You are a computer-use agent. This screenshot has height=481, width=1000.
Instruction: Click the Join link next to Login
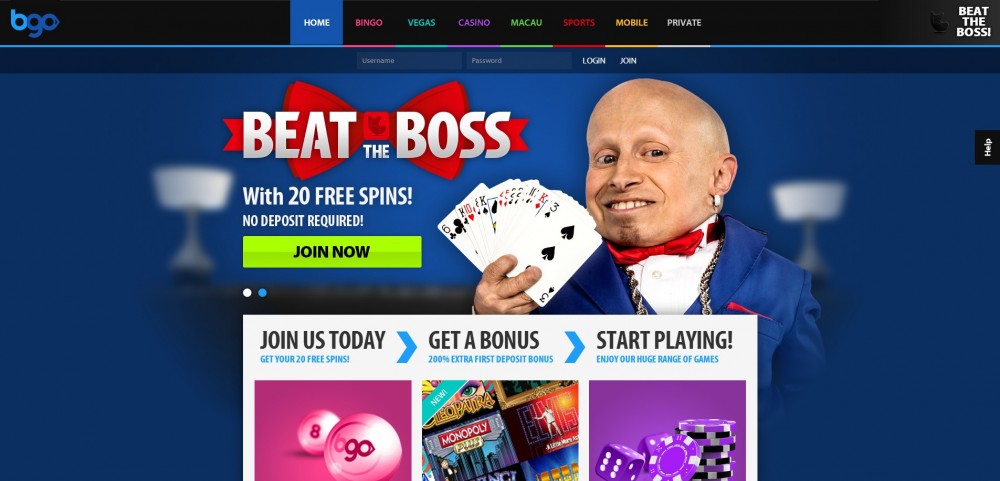628,61
